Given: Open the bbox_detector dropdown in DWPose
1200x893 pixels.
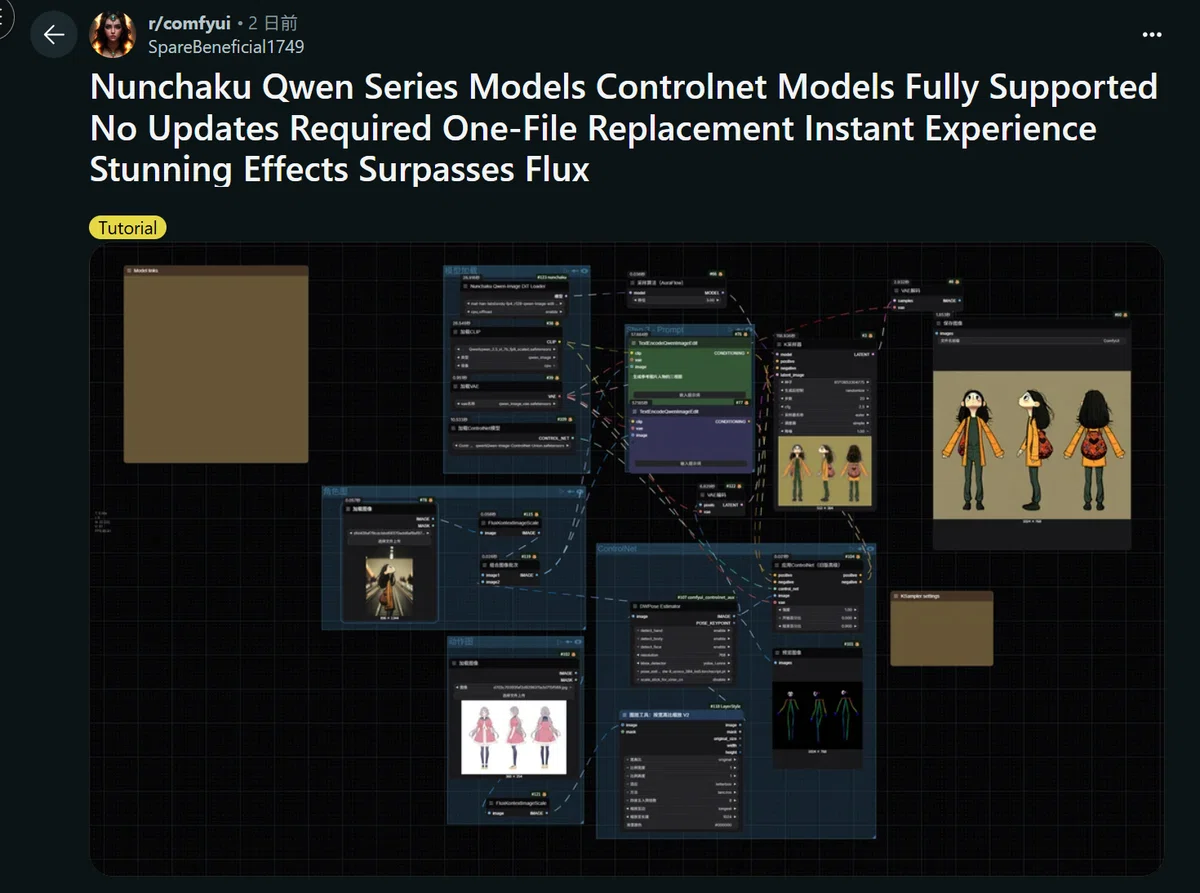Looking at the screenshot, I should click(x=685, y=663).
